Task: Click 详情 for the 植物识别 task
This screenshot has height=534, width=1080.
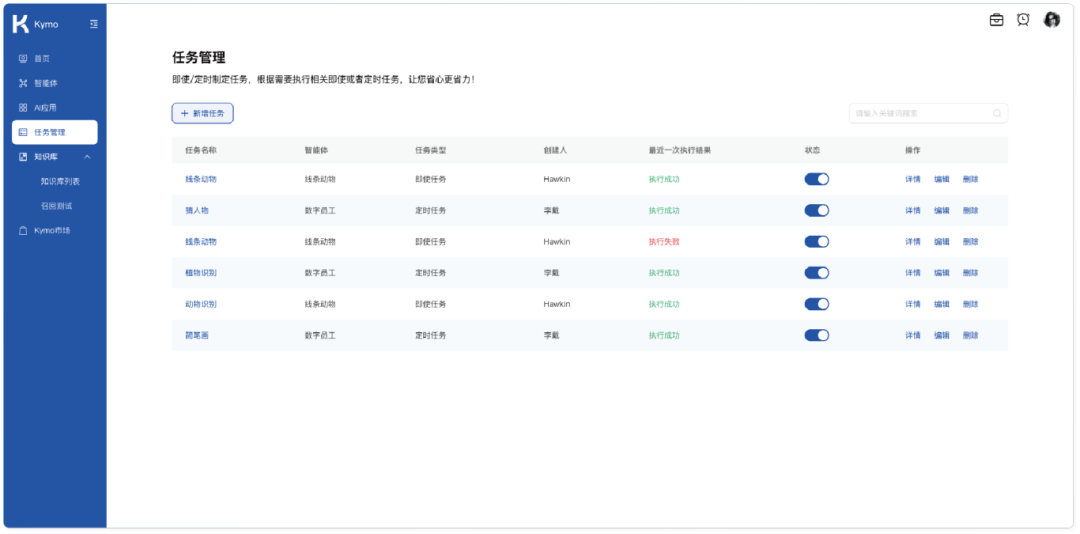Action: click(913, 273)
